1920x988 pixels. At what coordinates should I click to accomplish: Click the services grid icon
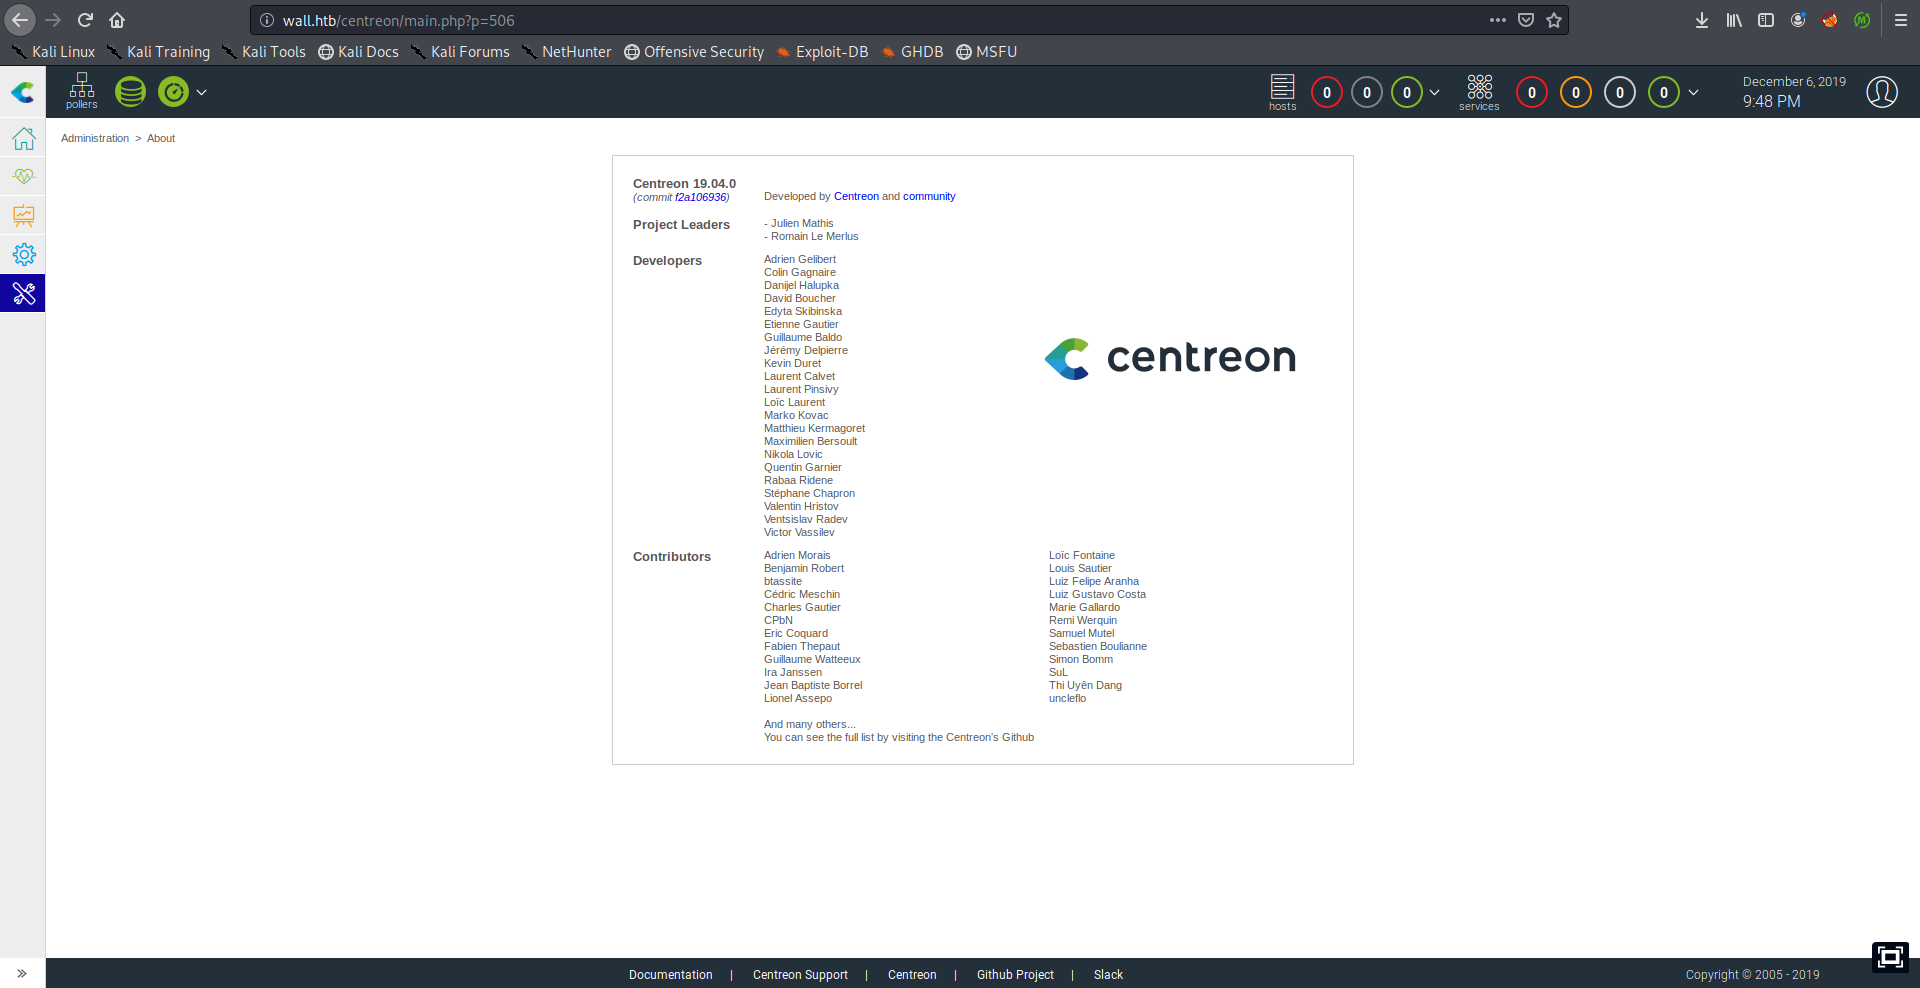click(x=1479, y=90)
